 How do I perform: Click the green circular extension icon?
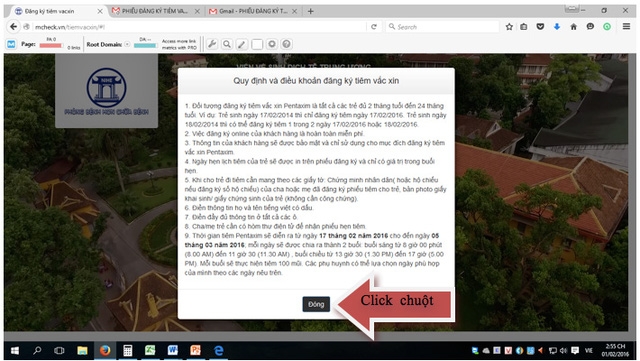pyautogui.click(x=607, y=27)
